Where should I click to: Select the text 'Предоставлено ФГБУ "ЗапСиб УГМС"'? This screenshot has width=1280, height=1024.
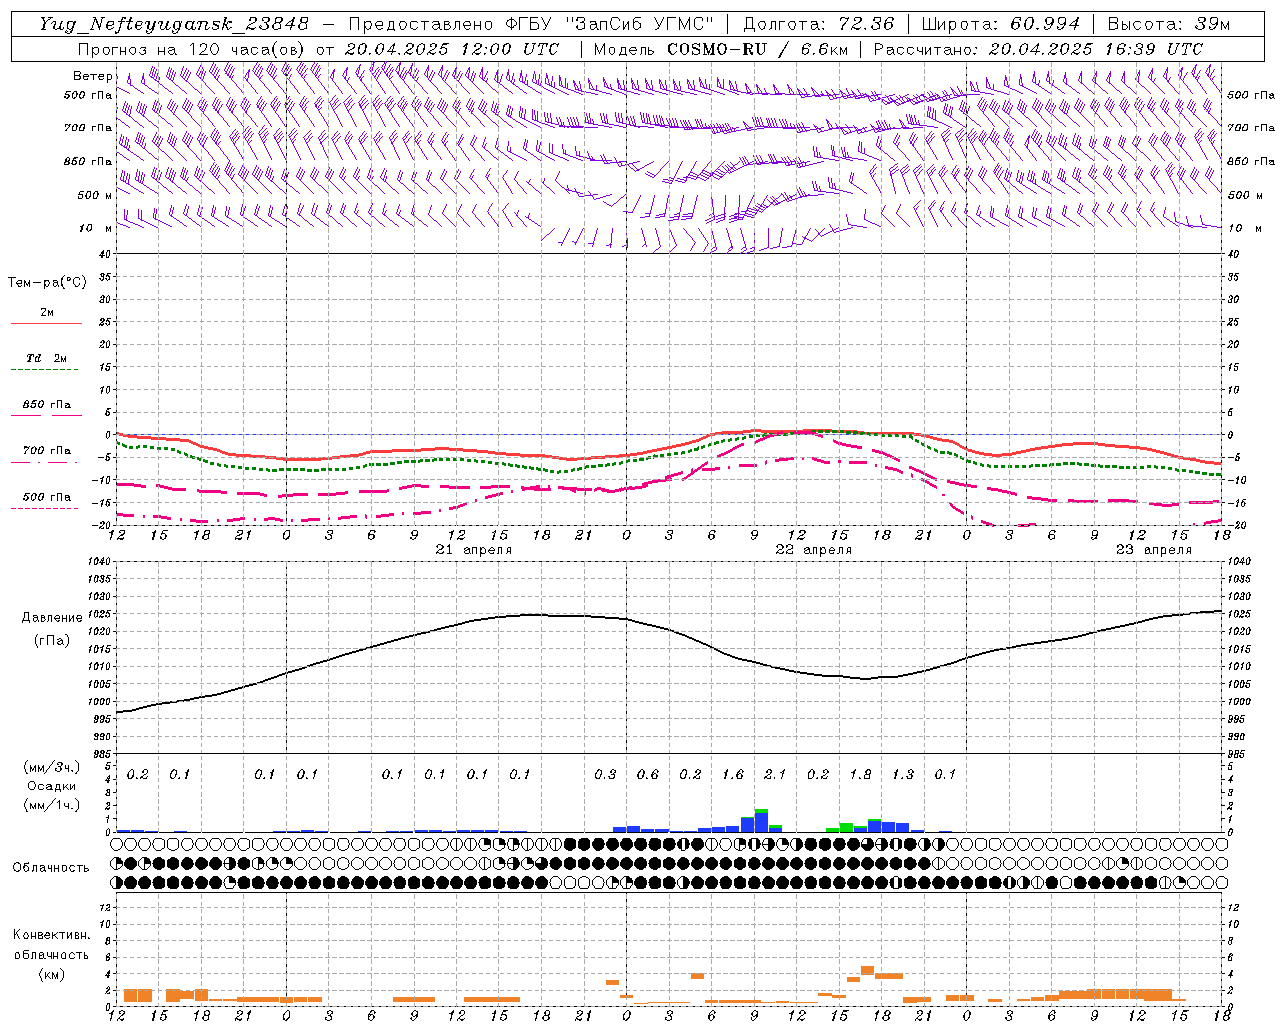click(530, 24)
